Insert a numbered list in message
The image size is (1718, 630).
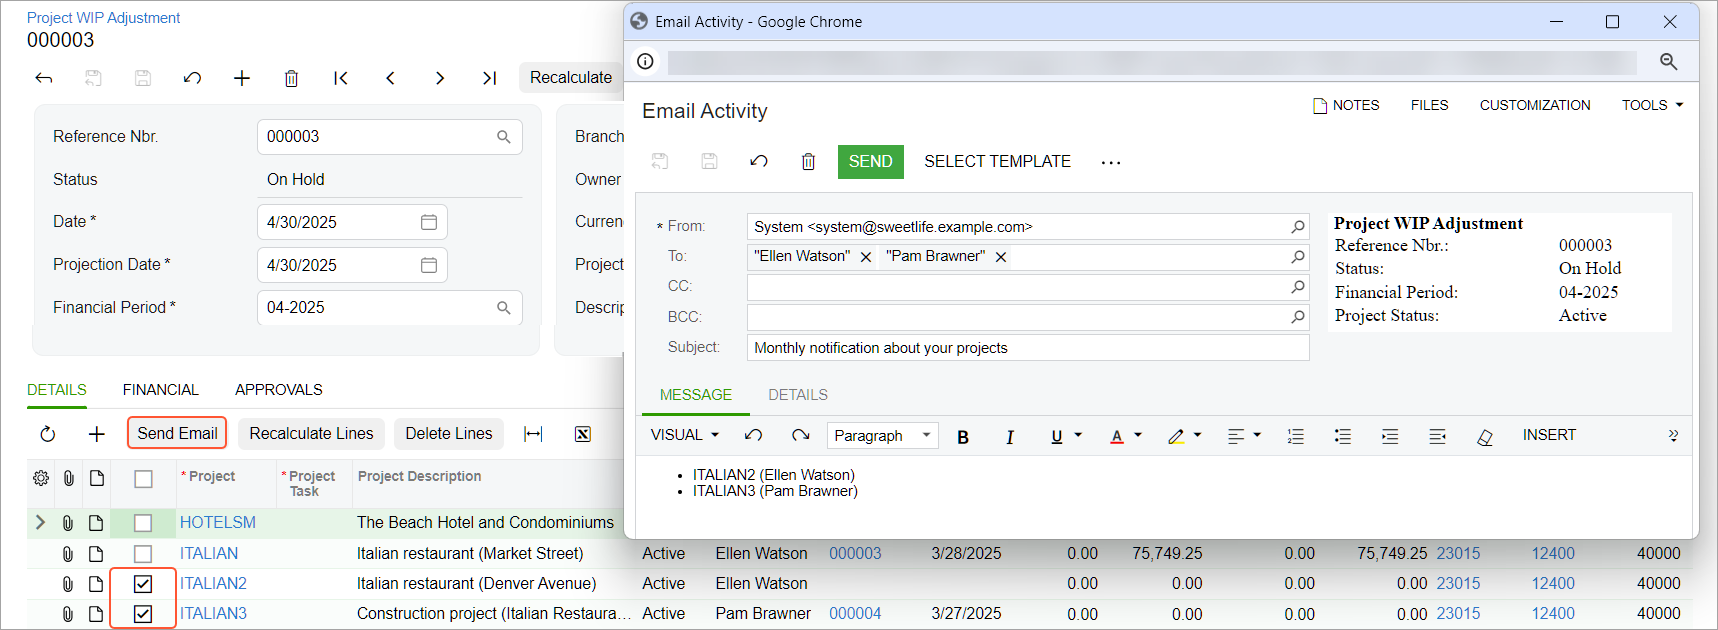click(x=1295, y=437)
